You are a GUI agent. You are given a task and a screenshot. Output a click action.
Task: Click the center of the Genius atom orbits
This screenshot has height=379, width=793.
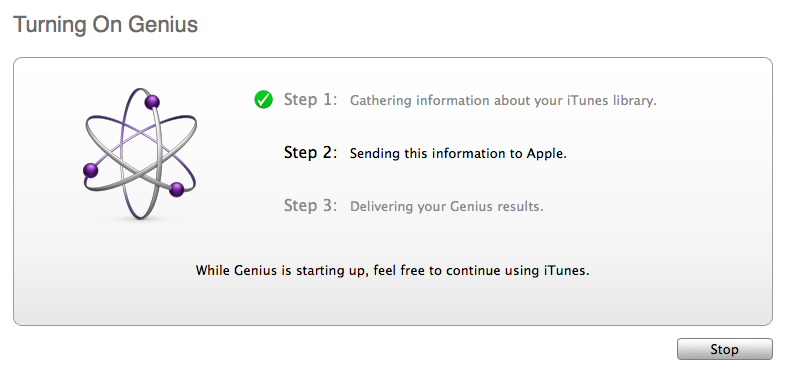[x=140, y=154]
